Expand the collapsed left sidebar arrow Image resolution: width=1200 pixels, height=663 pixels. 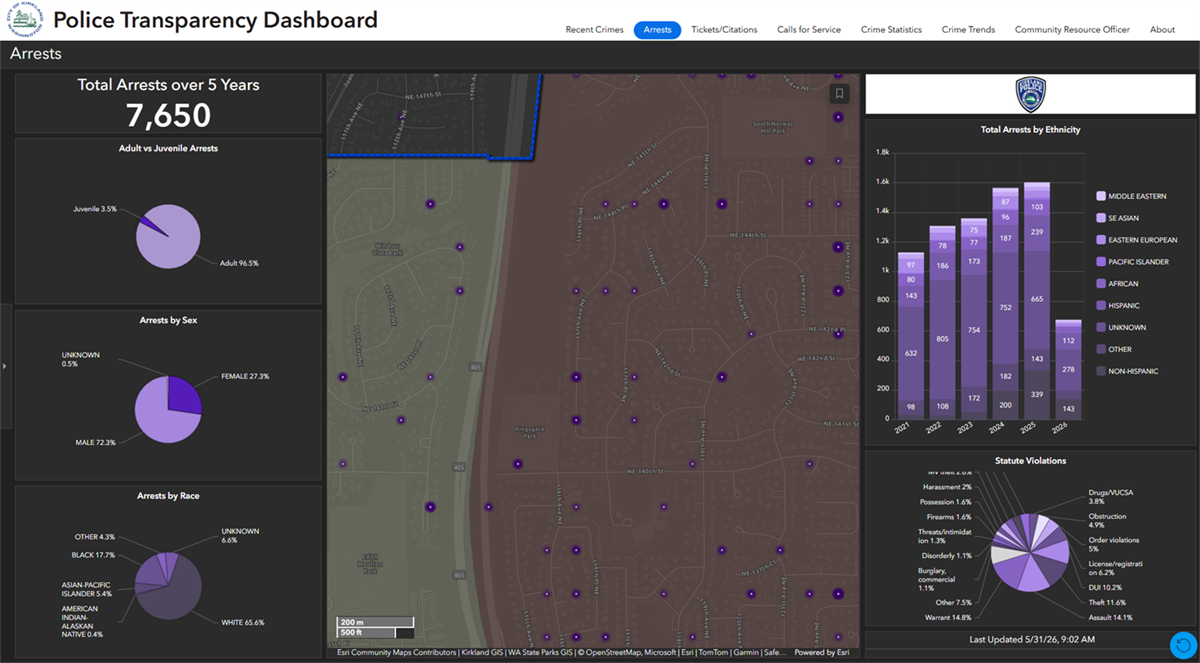4,366
